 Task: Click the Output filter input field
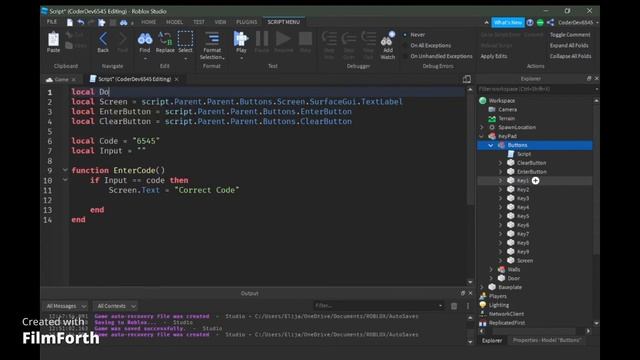coord(379,306)
